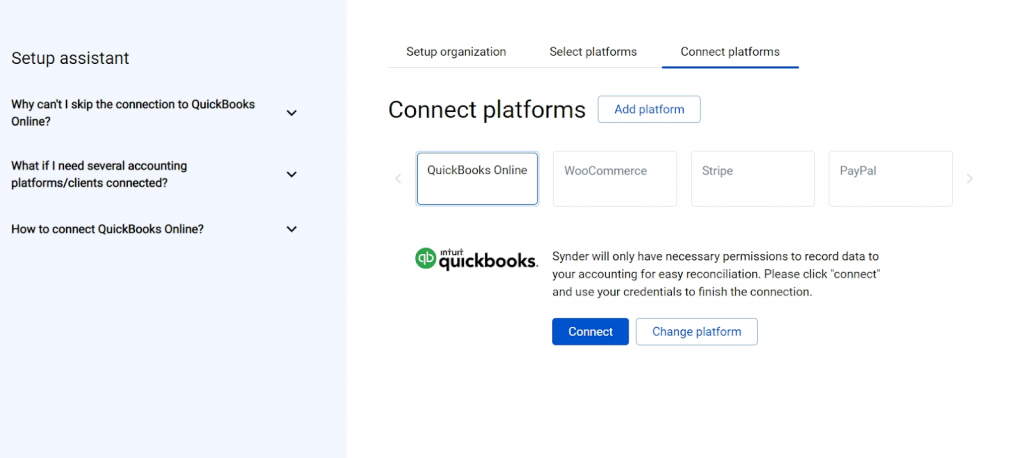Expand the How to connect QuickBooks chevron
The width and height of the screenshot is (1024, 458).
click(292, 229)
